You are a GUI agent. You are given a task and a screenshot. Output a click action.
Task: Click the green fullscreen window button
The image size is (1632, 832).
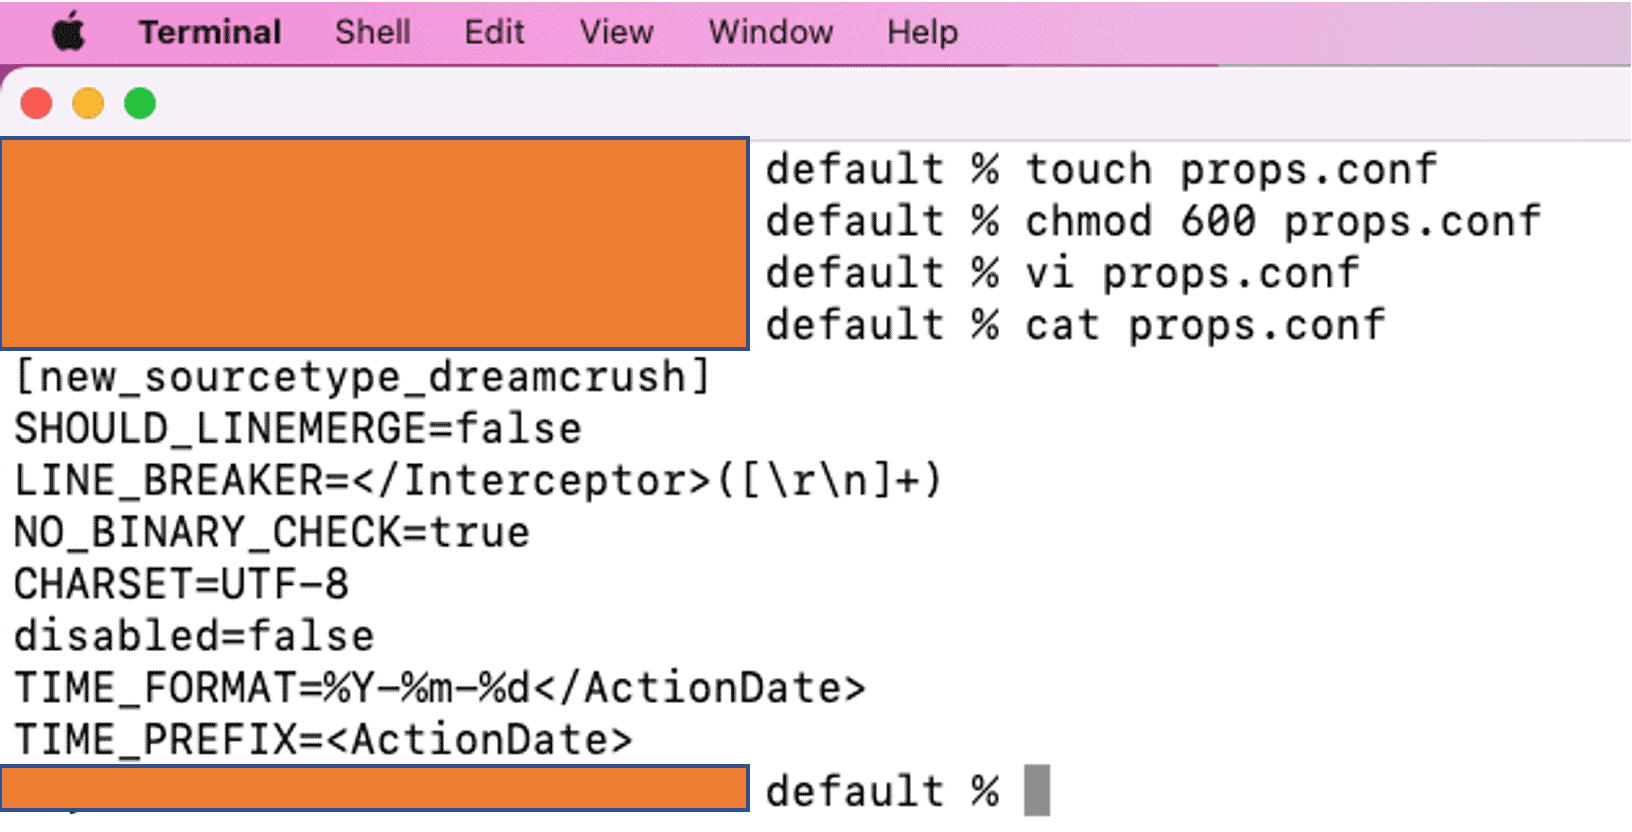[140, 103]
